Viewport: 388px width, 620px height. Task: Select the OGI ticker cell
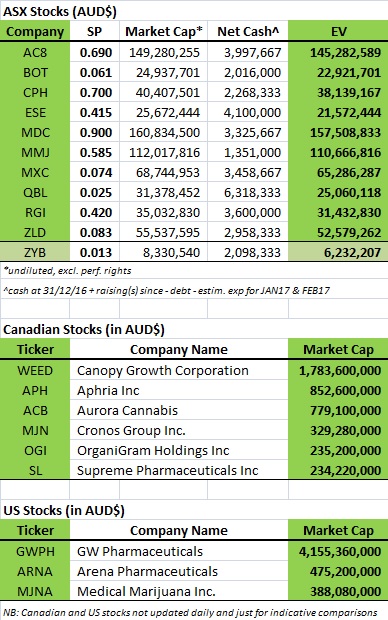(35, 450)
